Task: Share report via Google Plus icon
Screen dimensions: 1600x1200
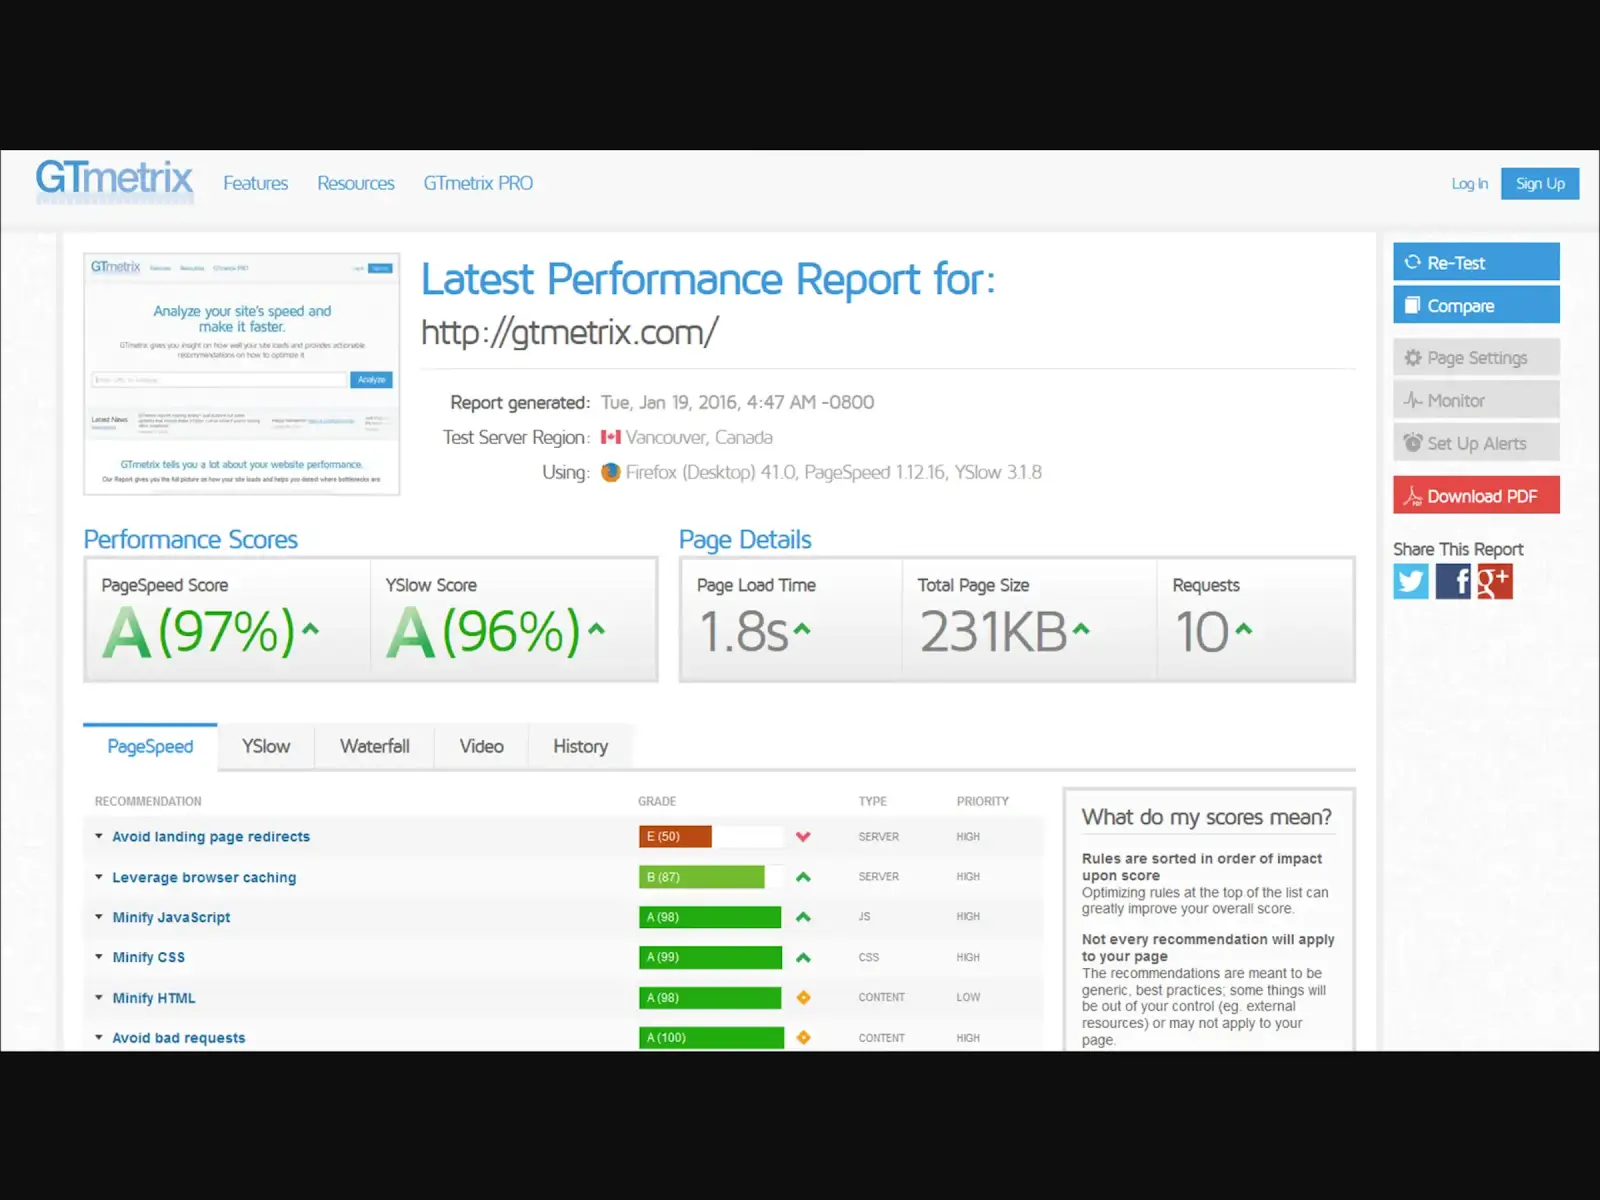Action: pyautogui.click(x=1495, y=581)
